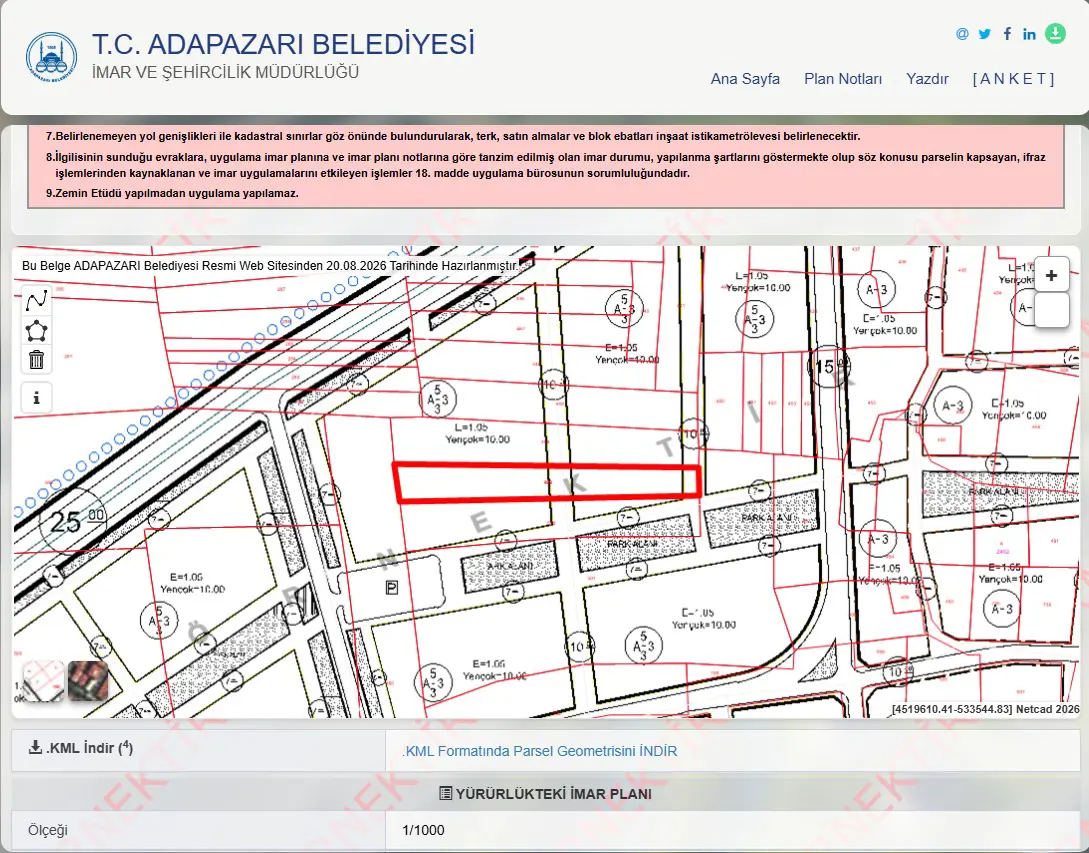1089x853 pixels.
Task: Click the Adapazarı Belediyesi logo emblem
Action: [x=51, y=57]
